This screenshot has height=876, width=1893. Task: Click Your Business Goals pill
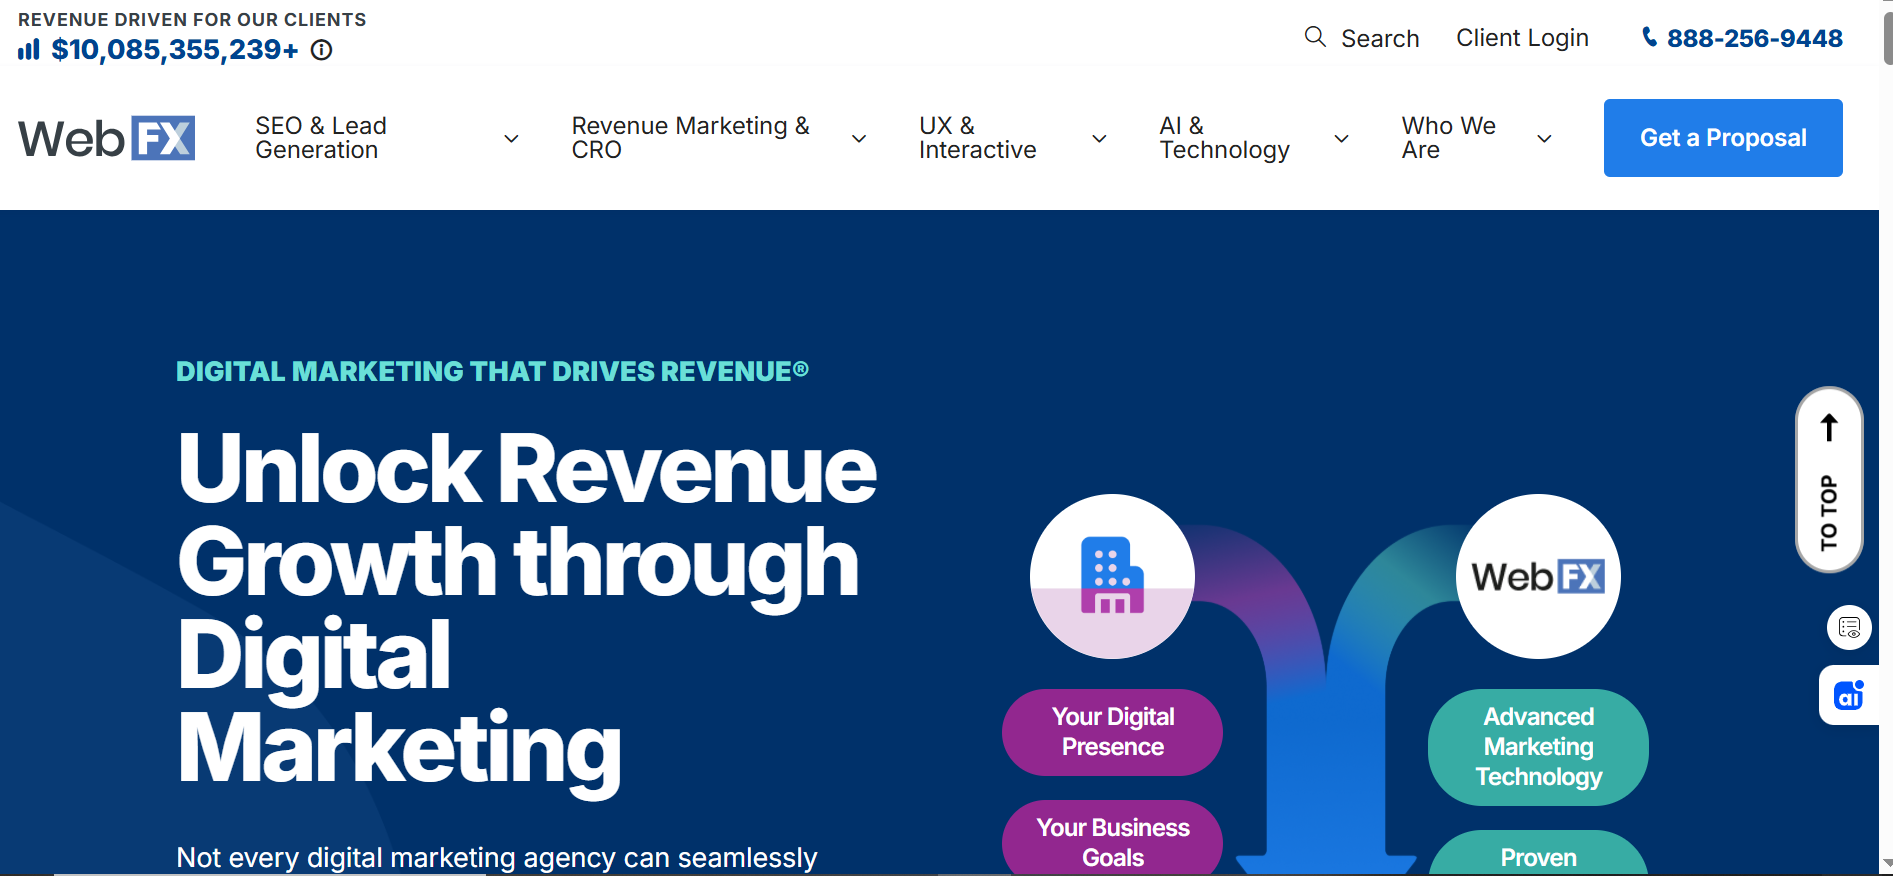point(1112,838)
